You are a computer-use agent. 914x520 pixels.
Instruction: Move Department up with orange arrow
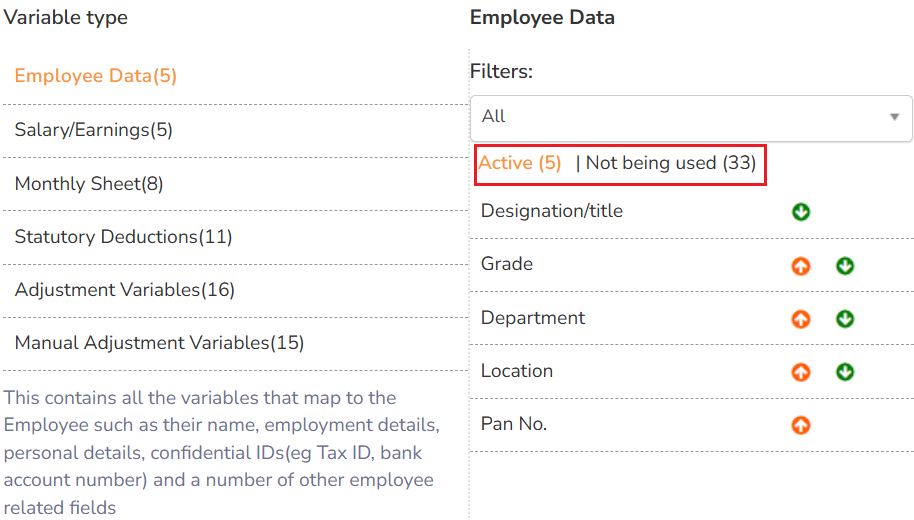[x=801, y=319]
